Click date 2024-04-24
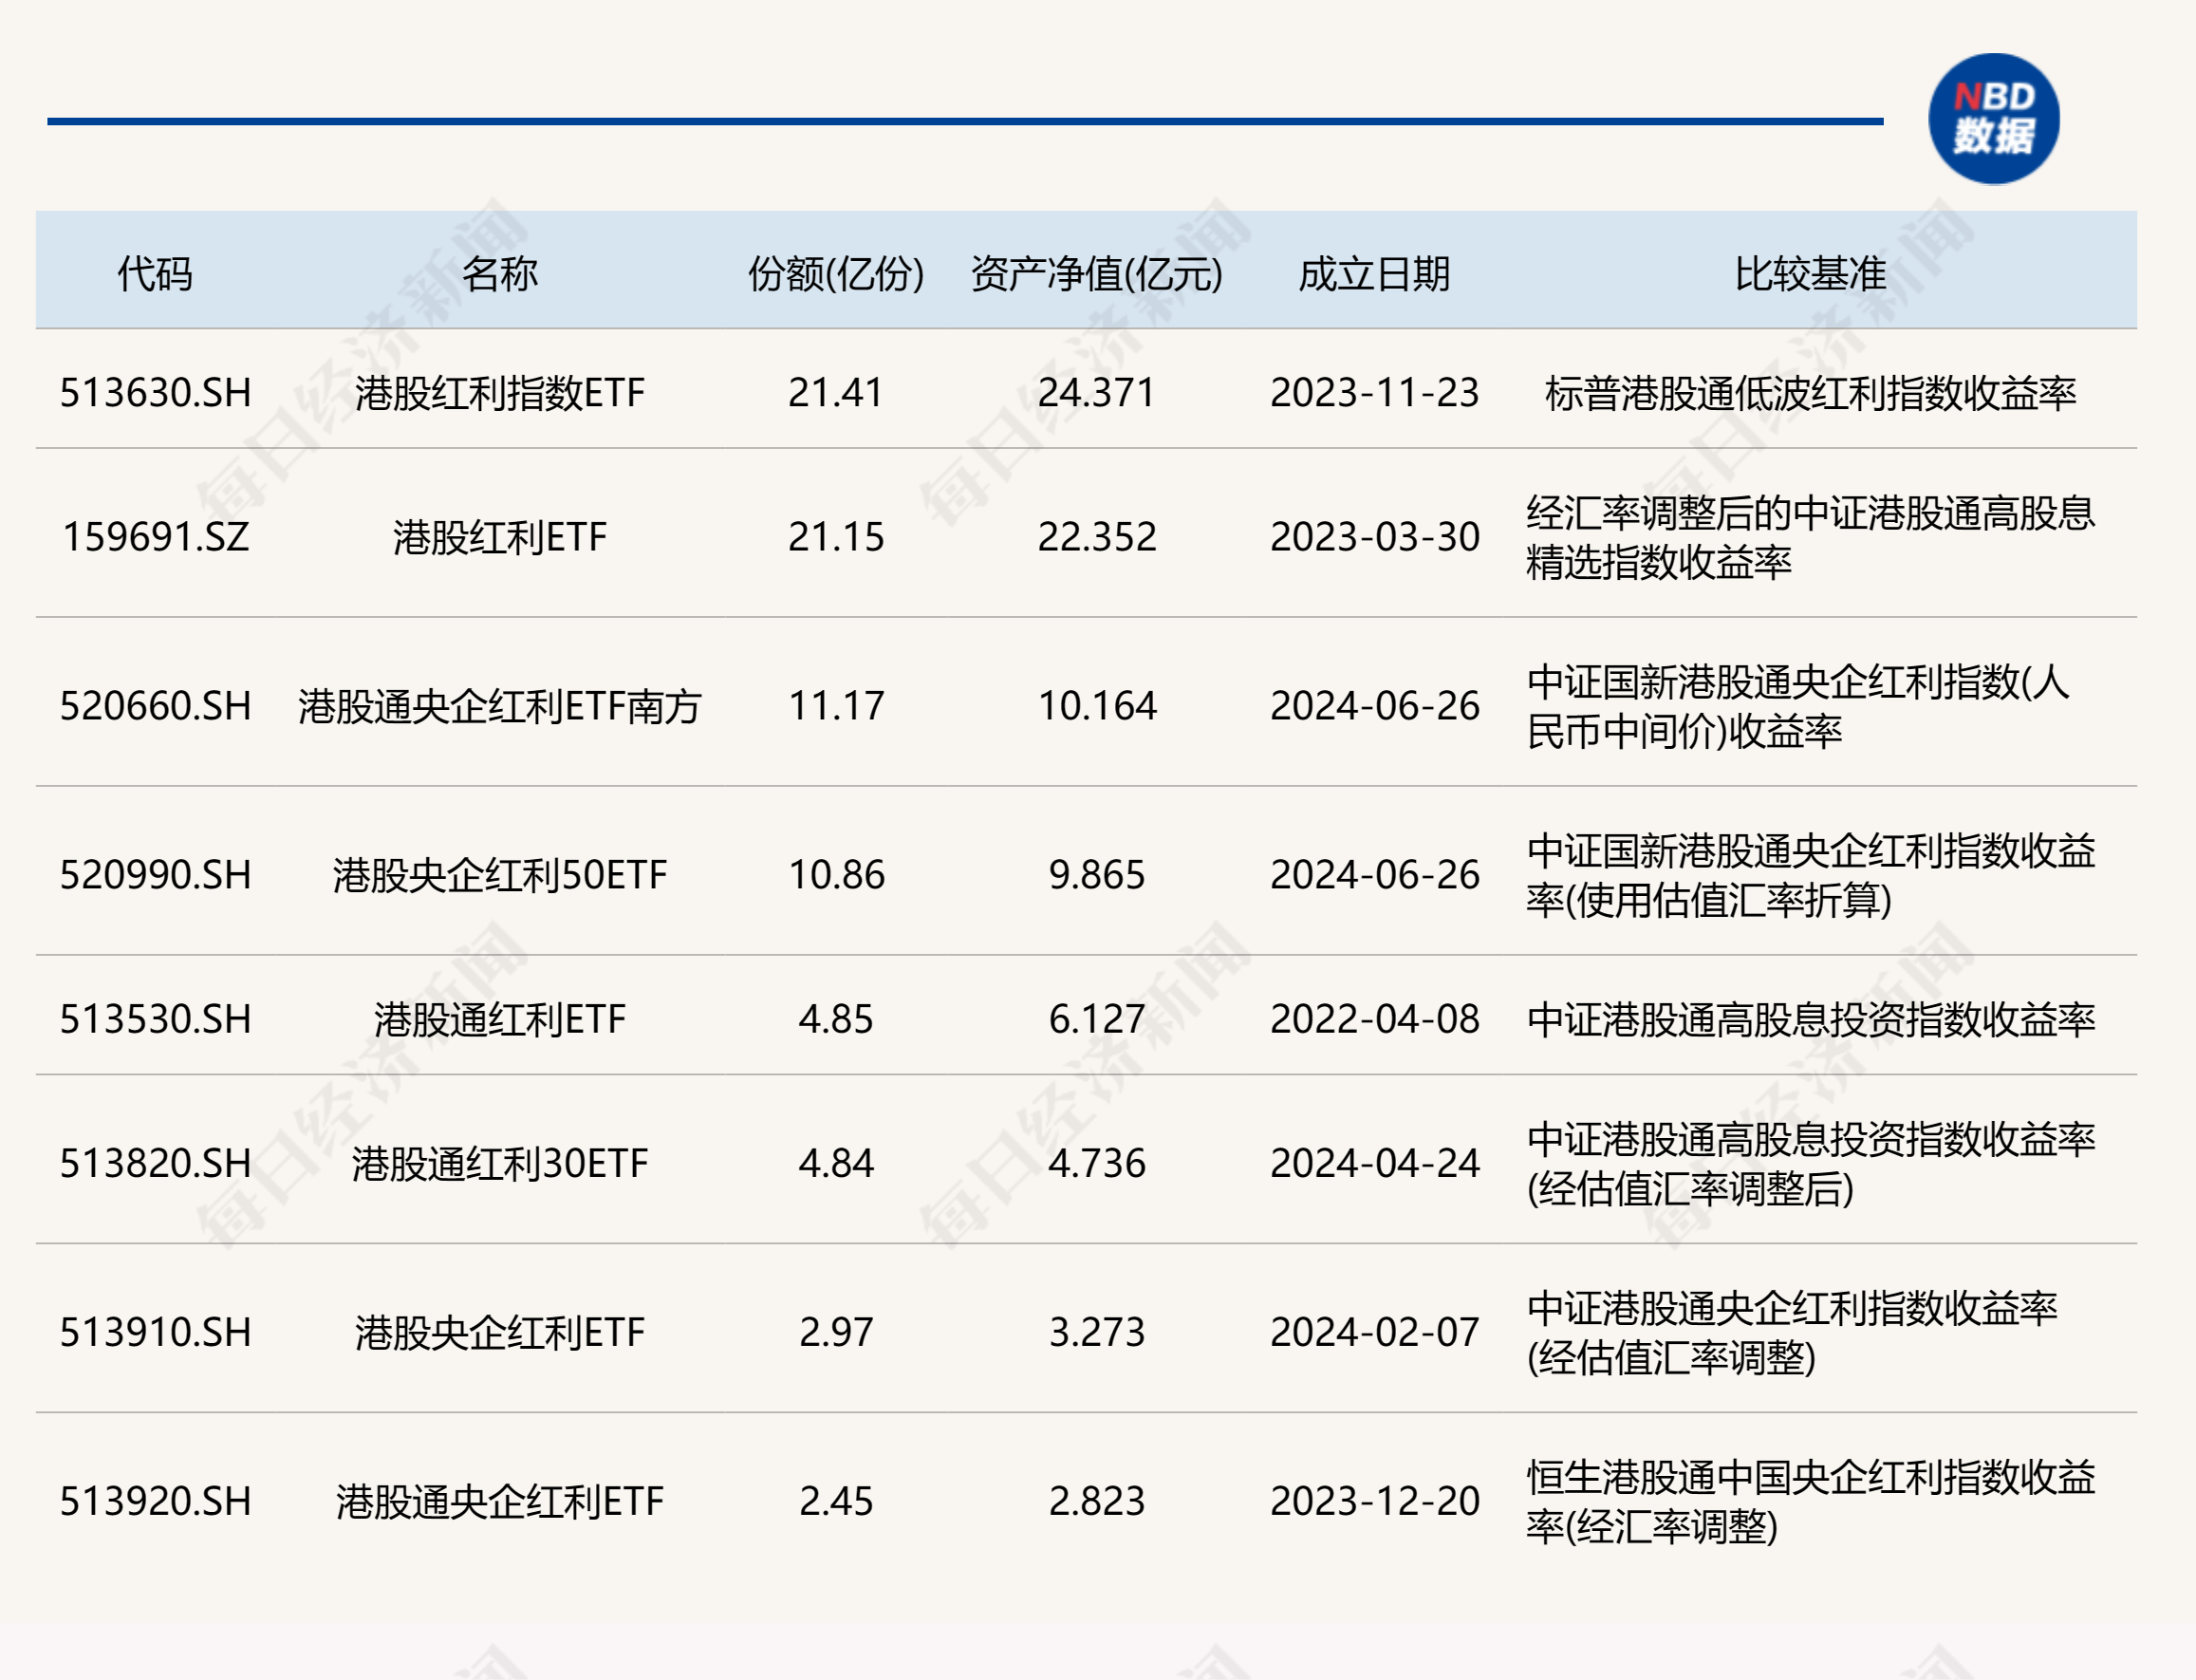 tap(1374, 1163)
